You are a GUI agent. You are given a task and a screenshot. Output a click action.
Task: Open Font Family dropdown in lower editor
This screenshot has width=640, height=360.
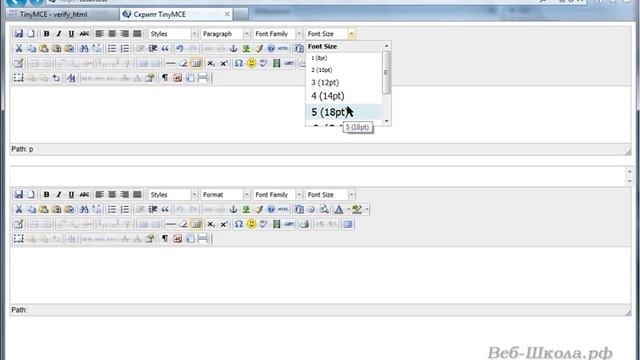pos(277,195)
